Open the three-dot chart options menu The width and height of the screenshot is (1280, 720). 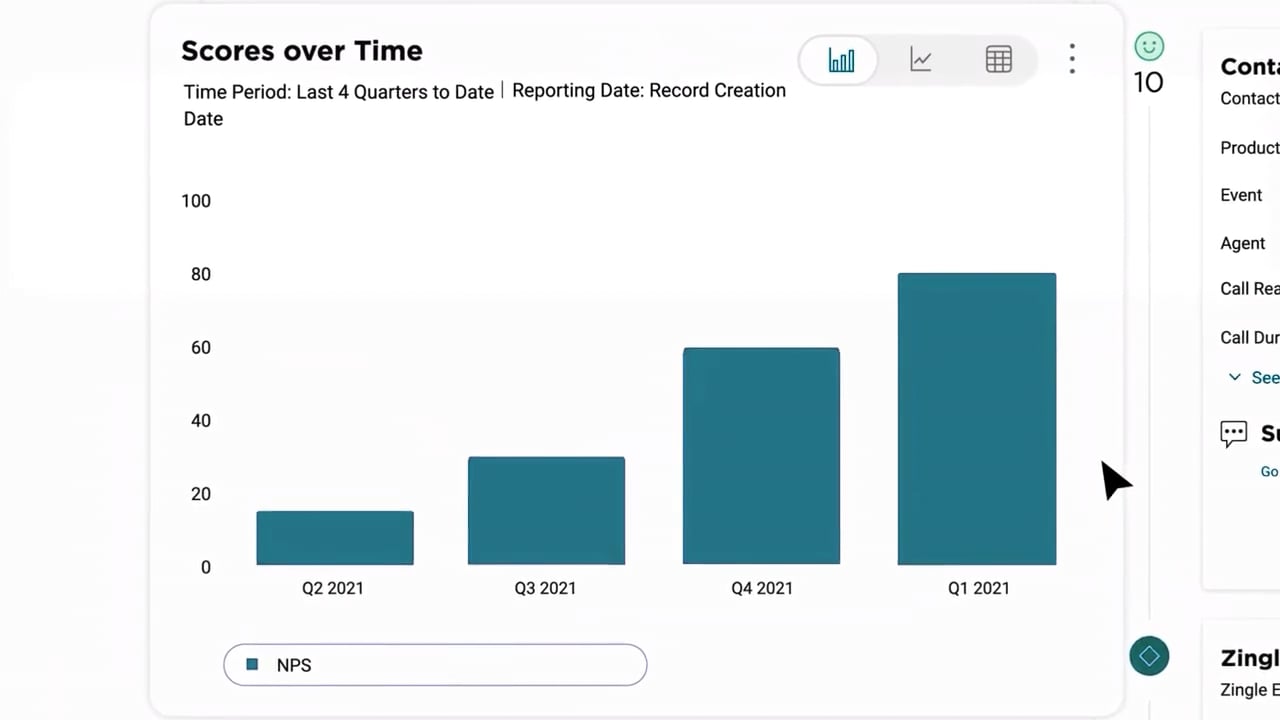1072,59
